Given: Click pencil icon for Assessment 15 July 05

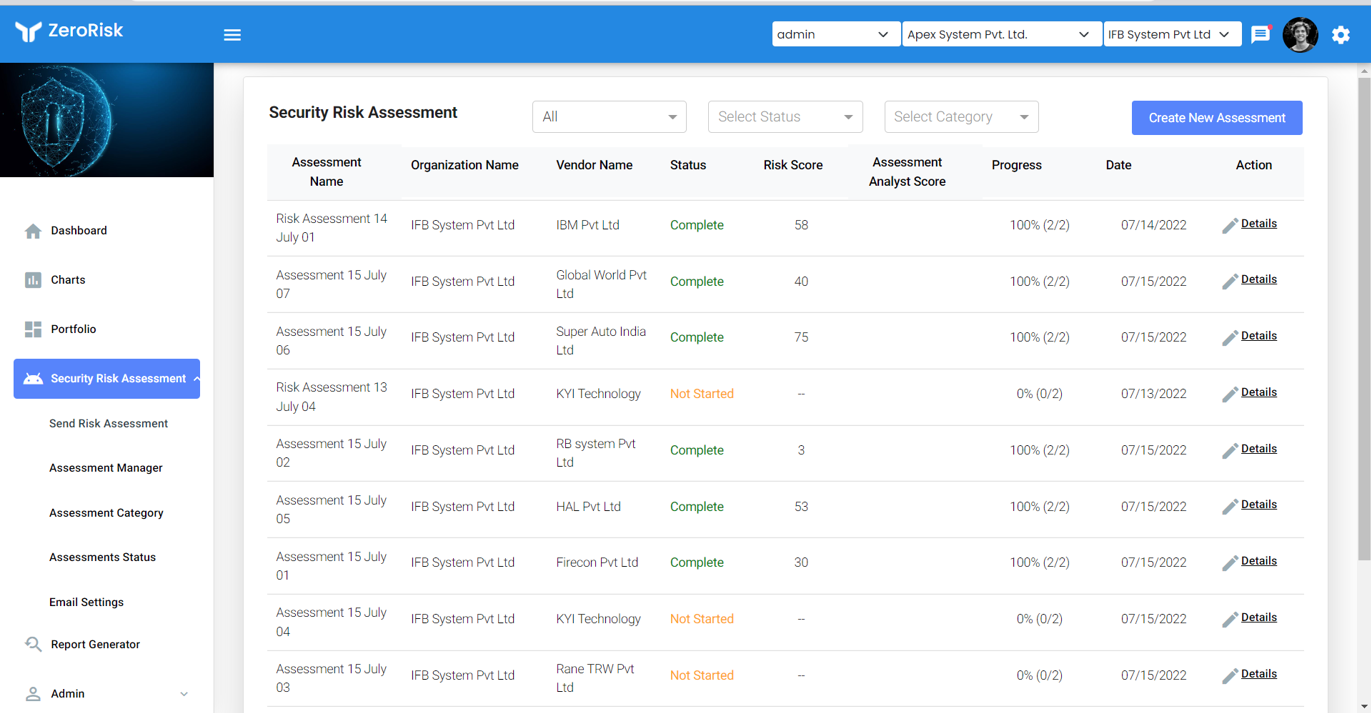Looking at the screenshot, I should coord(1230,507).
